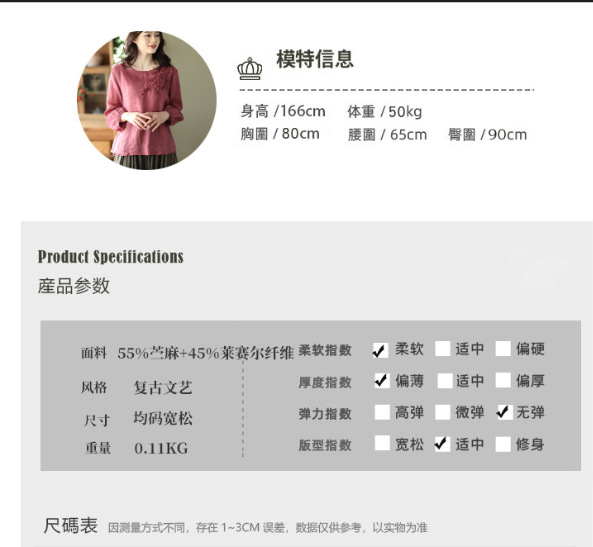This screenshot has height=547, width=593.
Task: Tick the 适中 checkbox in 柔软指数 row
Action: (x=442, y=349)
